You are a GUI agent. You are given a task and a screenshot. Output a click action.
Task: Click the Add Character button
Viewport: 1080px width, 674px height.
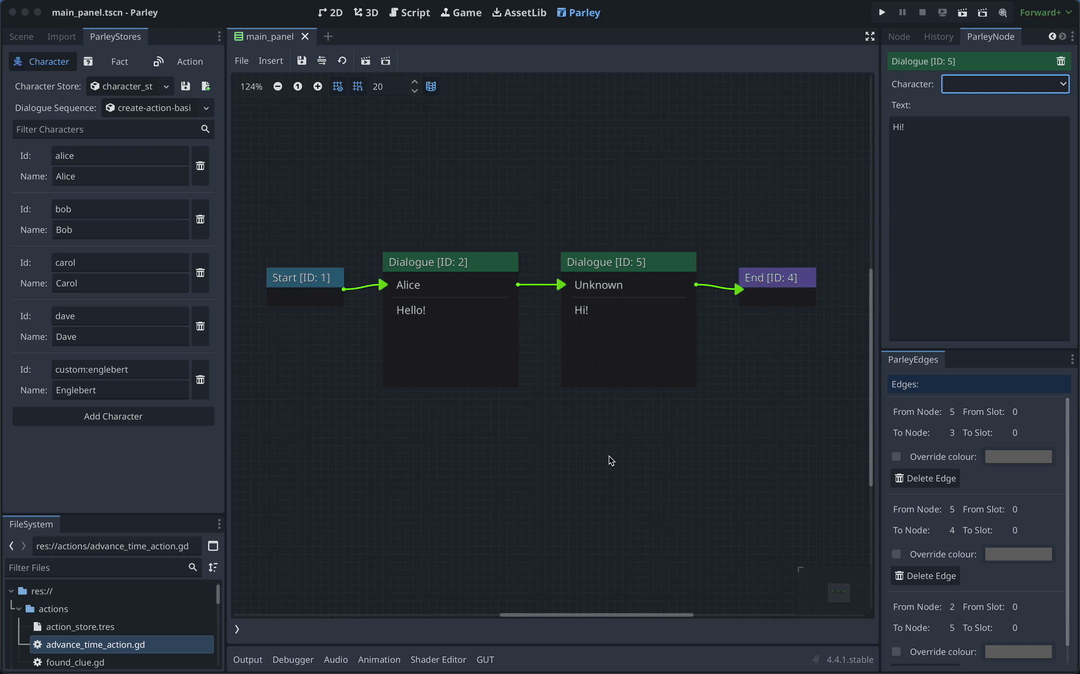(x=113, y=416)
